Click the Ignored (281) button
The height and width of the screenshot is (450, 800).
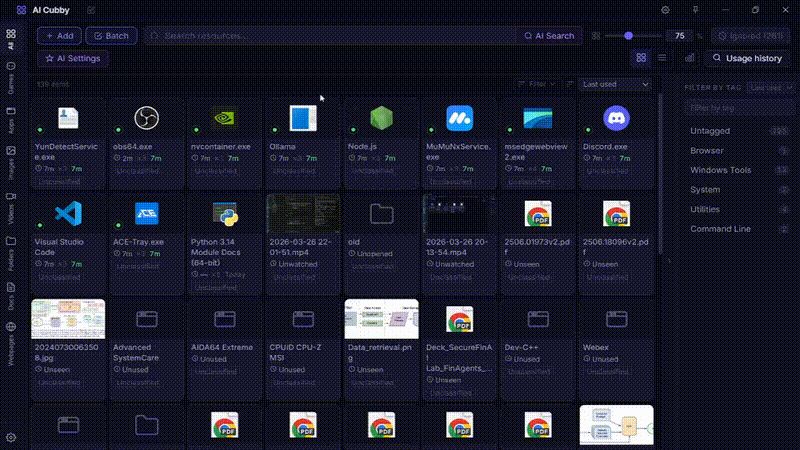point(751,36)
